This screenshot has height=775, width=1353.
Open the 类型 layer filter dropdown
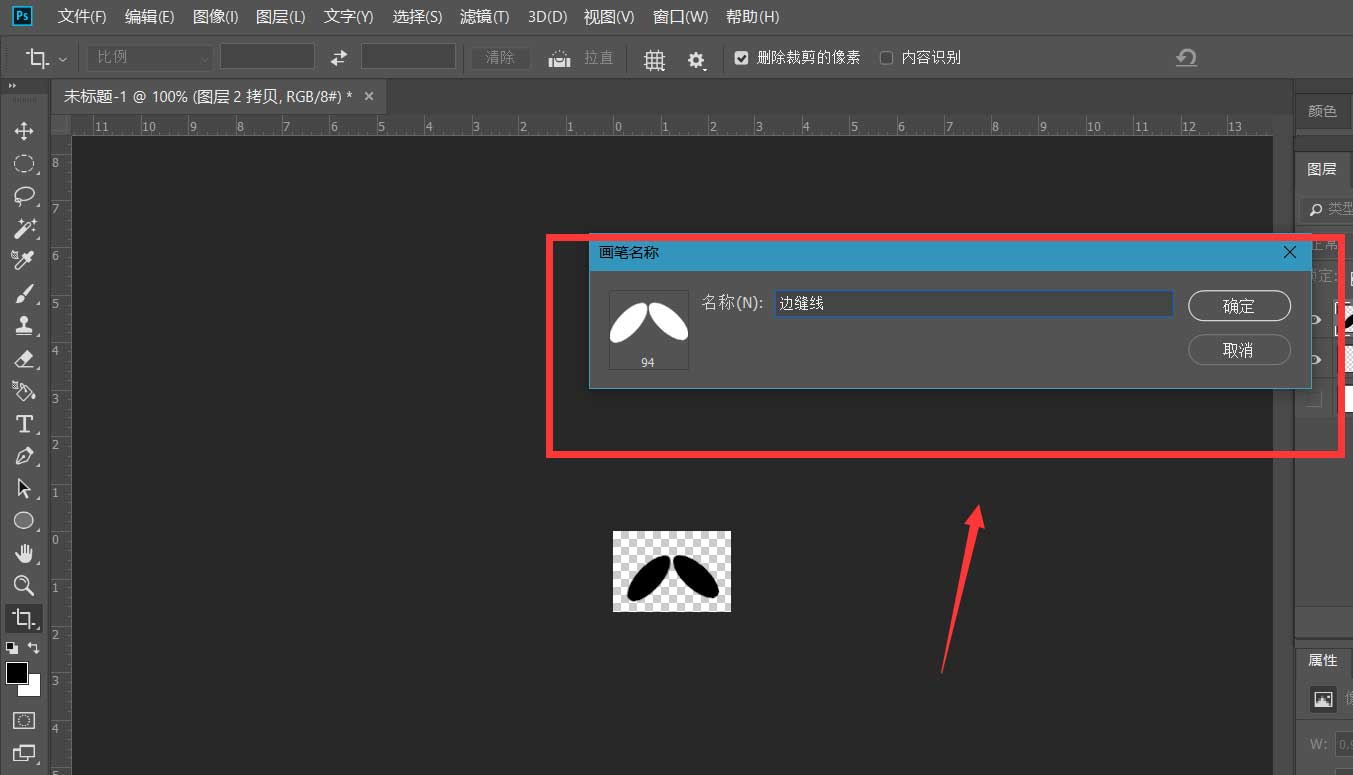point(1327,209)
